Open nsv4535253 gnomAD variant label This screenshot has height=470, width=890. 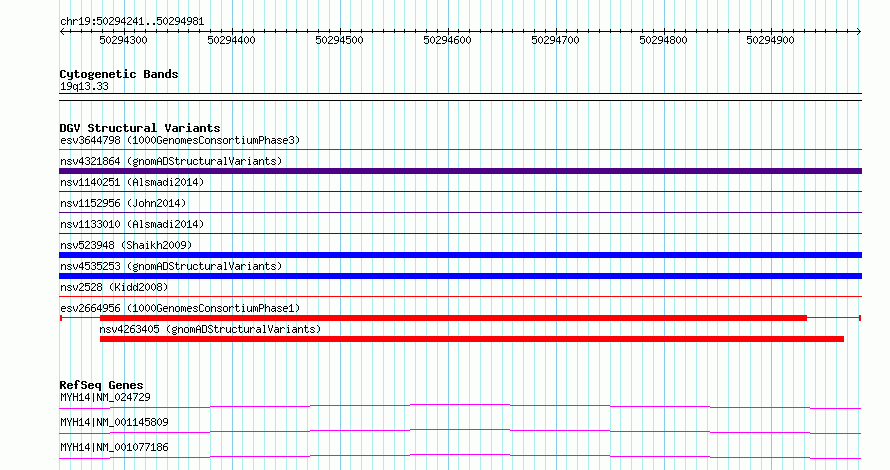171,266
